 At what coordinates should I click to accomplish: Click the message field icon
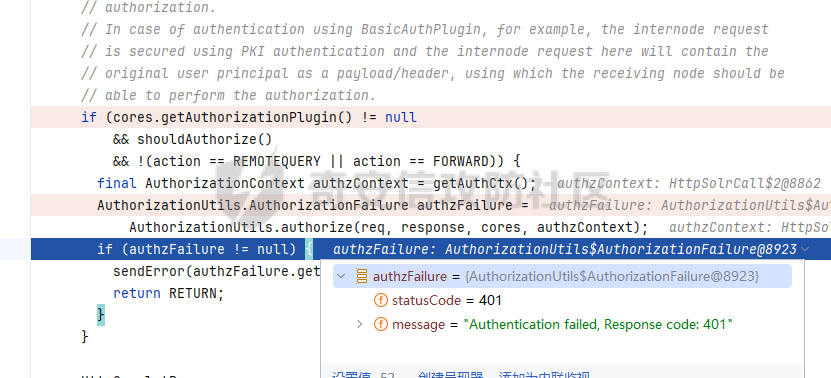tap(381, 324)
